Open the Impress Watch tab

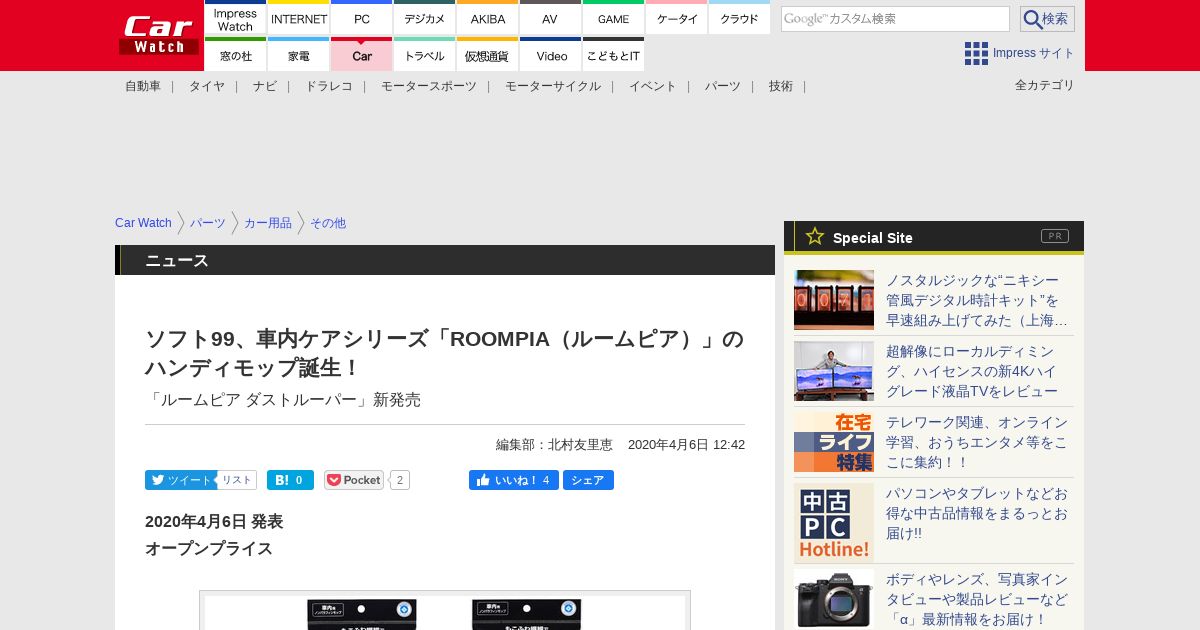235,18
